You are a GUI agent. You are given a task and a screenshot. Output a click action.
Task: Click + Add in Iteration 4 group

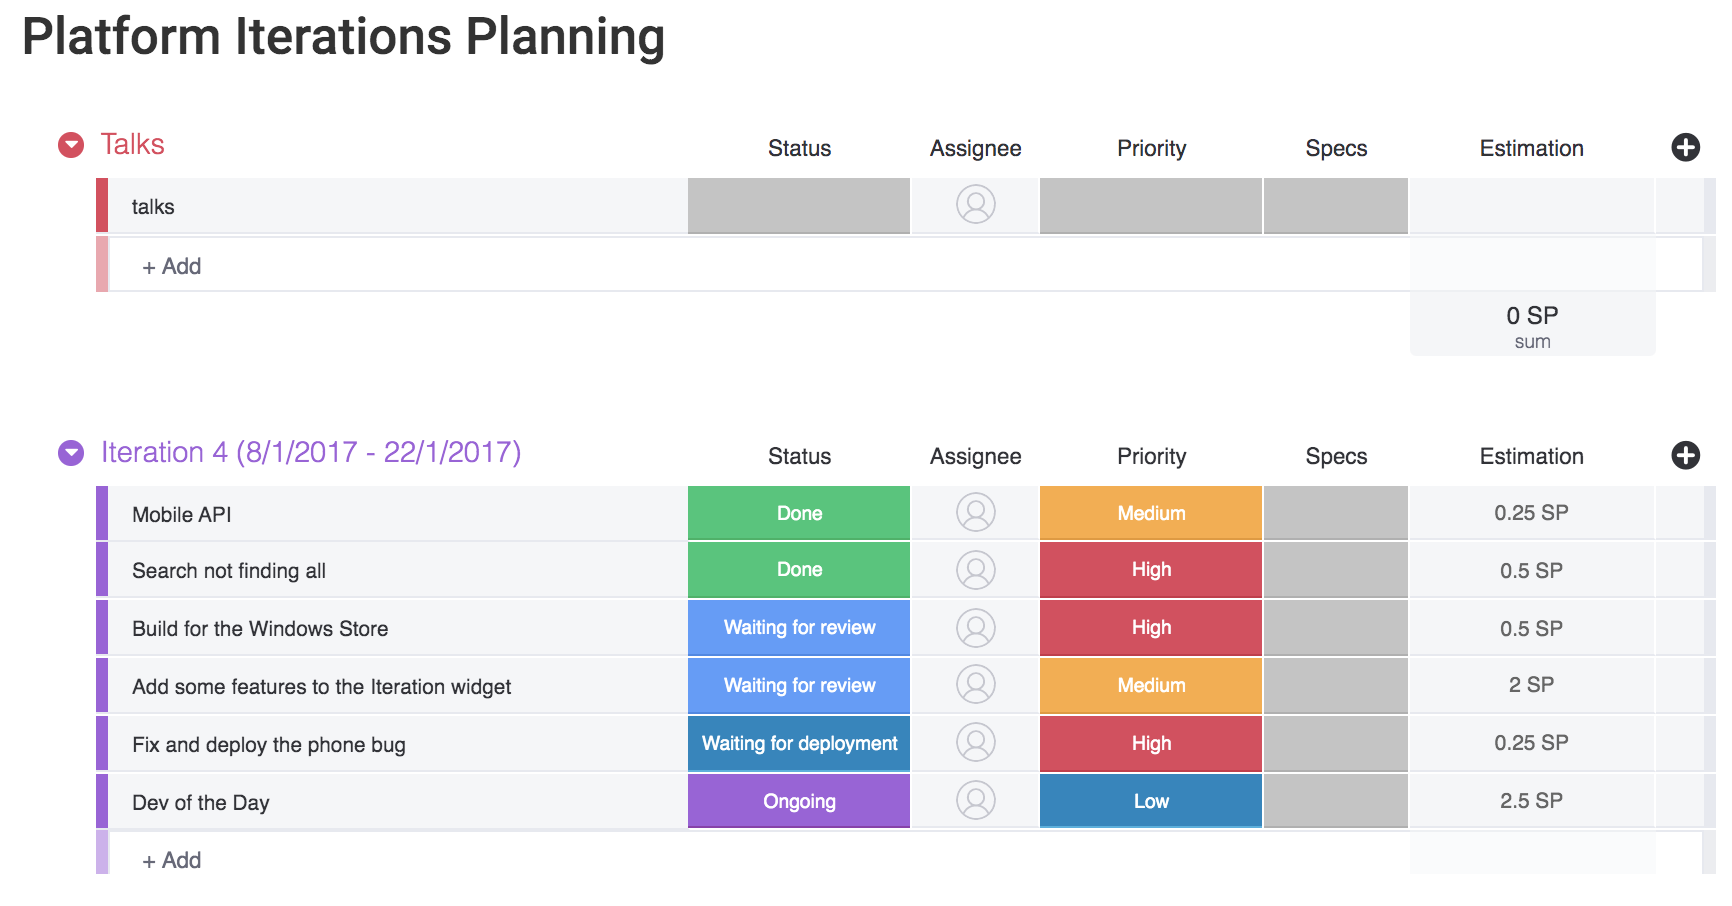172,861
